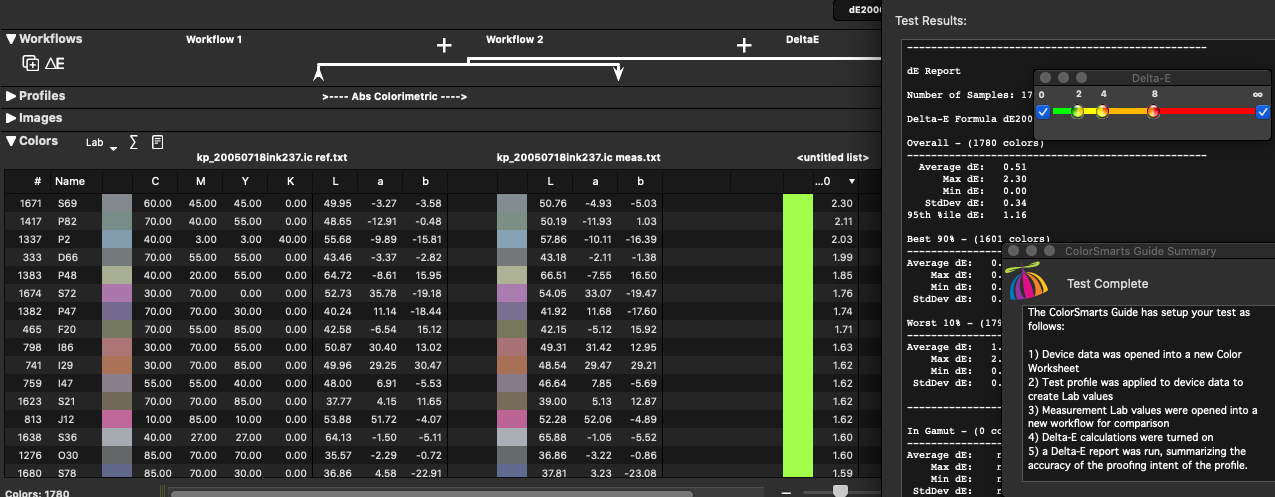Select the Workflow 2 header
This screenshot has width=1275, height=497.
coord(514,40)
